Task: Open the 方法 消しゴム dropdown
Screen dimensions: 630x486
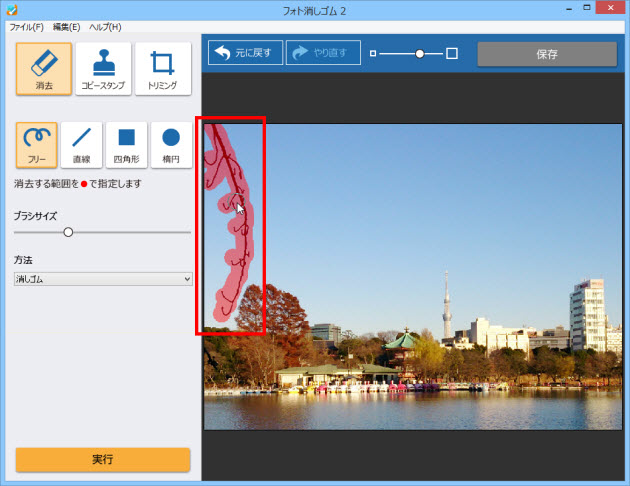Action: [103, 279]
